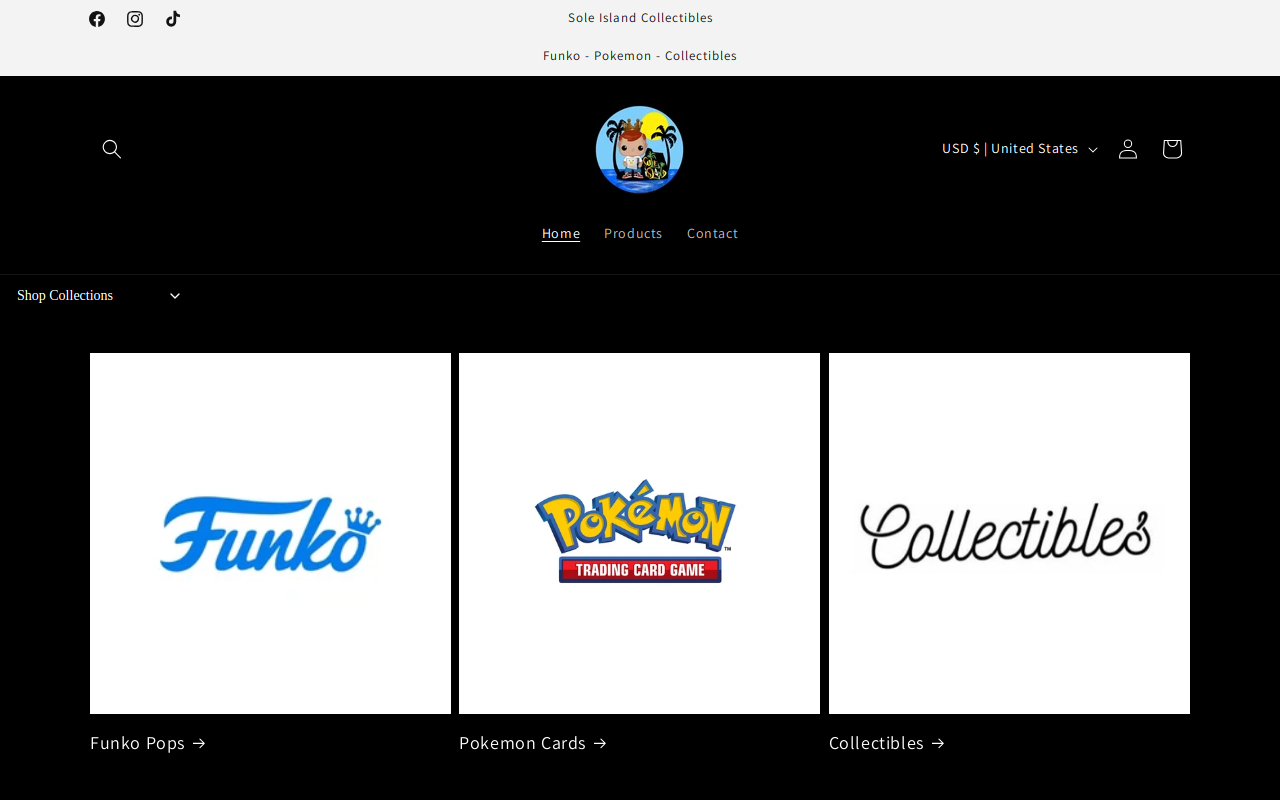Viewport: 1280px width, 800px height.
Task: Open the Products menu item
Action: point(633,234)
